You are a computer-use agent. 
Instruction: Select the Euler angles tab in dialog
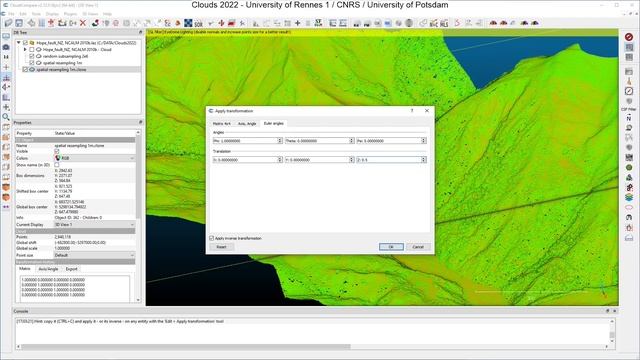tap(273, 123)
